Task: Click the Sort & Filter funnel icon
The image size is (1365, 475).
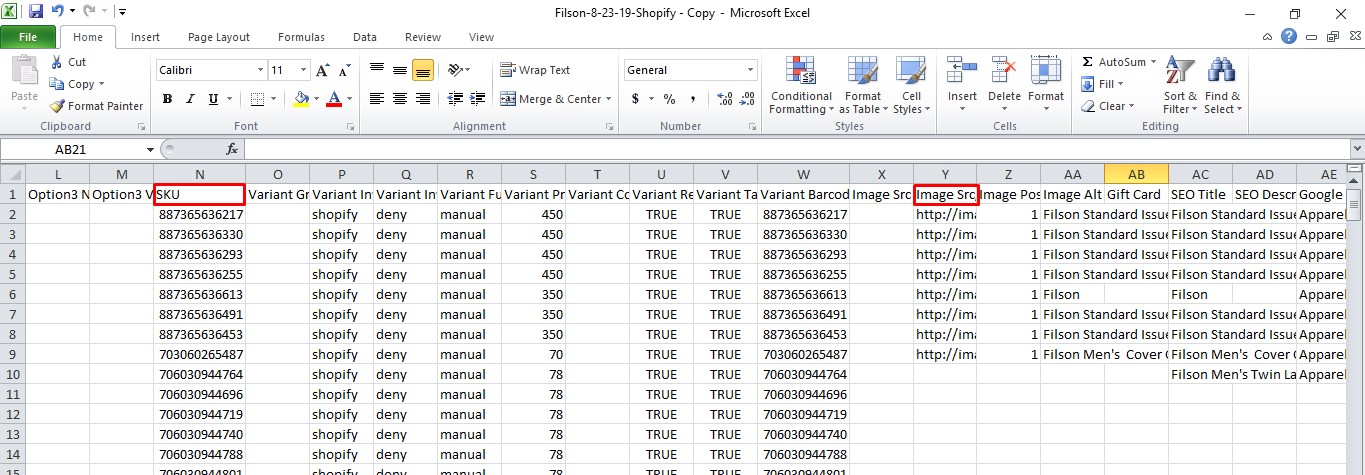Action: (x=1180, y=71)
